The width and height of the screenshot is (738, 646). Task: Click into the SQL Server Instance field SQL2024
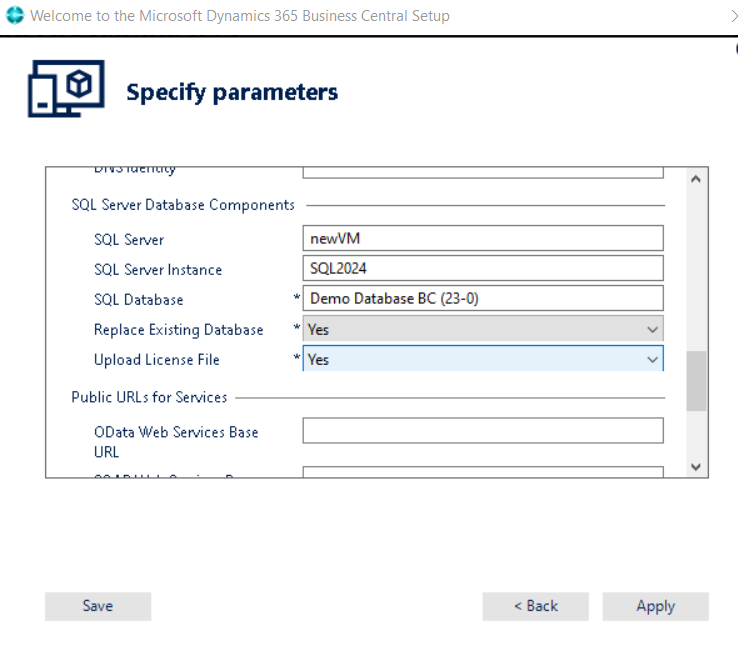(483, 268)
